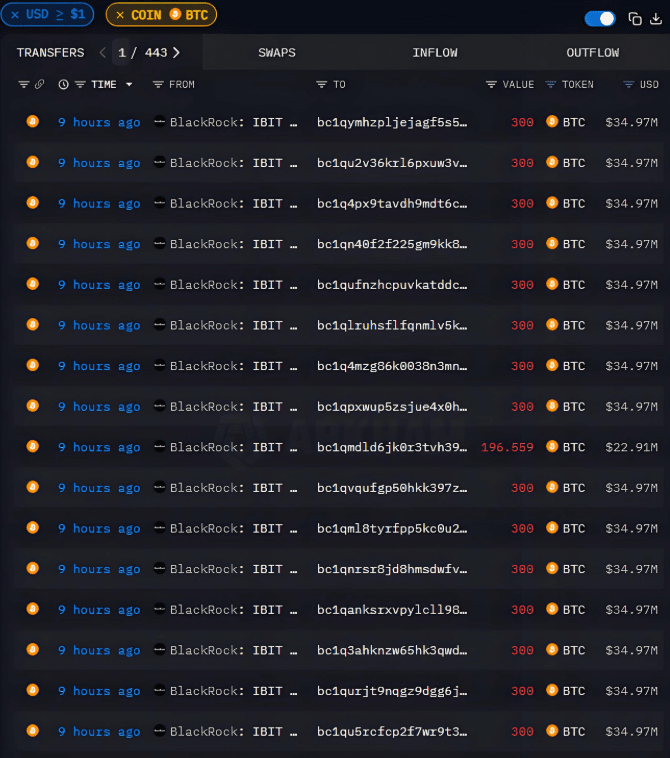Click $34.97M in bc1qufnzhcpuvkatddc row
Screen dimensions: 670x758
click(x=631, y=285)
